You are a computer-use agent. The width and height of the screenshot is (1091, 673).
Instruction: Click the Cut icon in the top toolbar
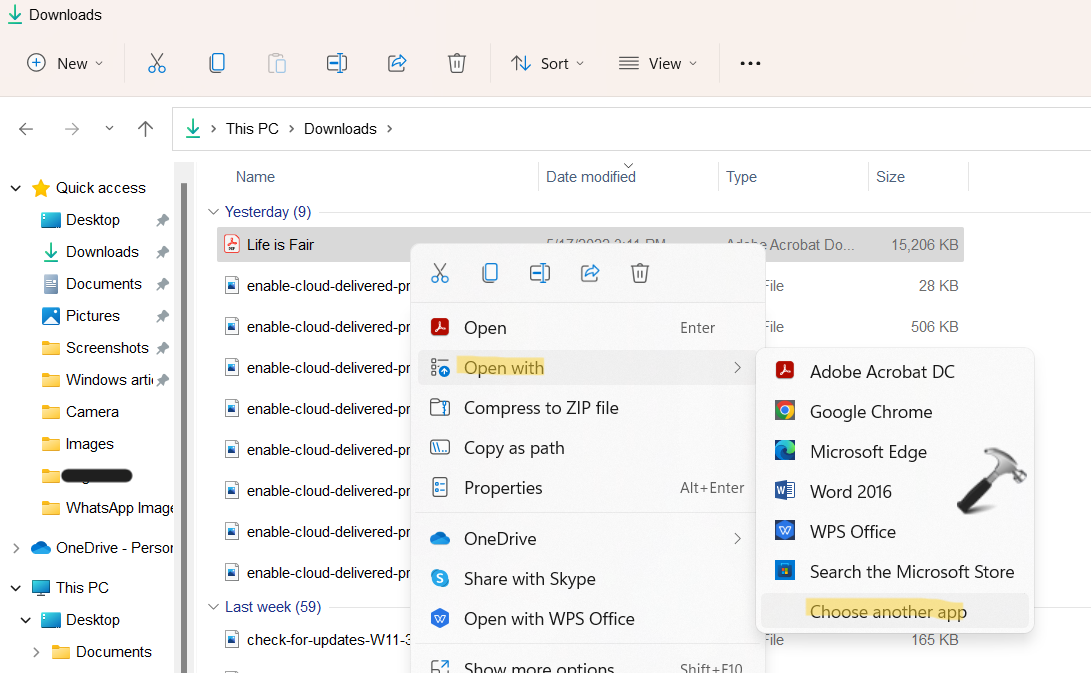pos(156,63)
